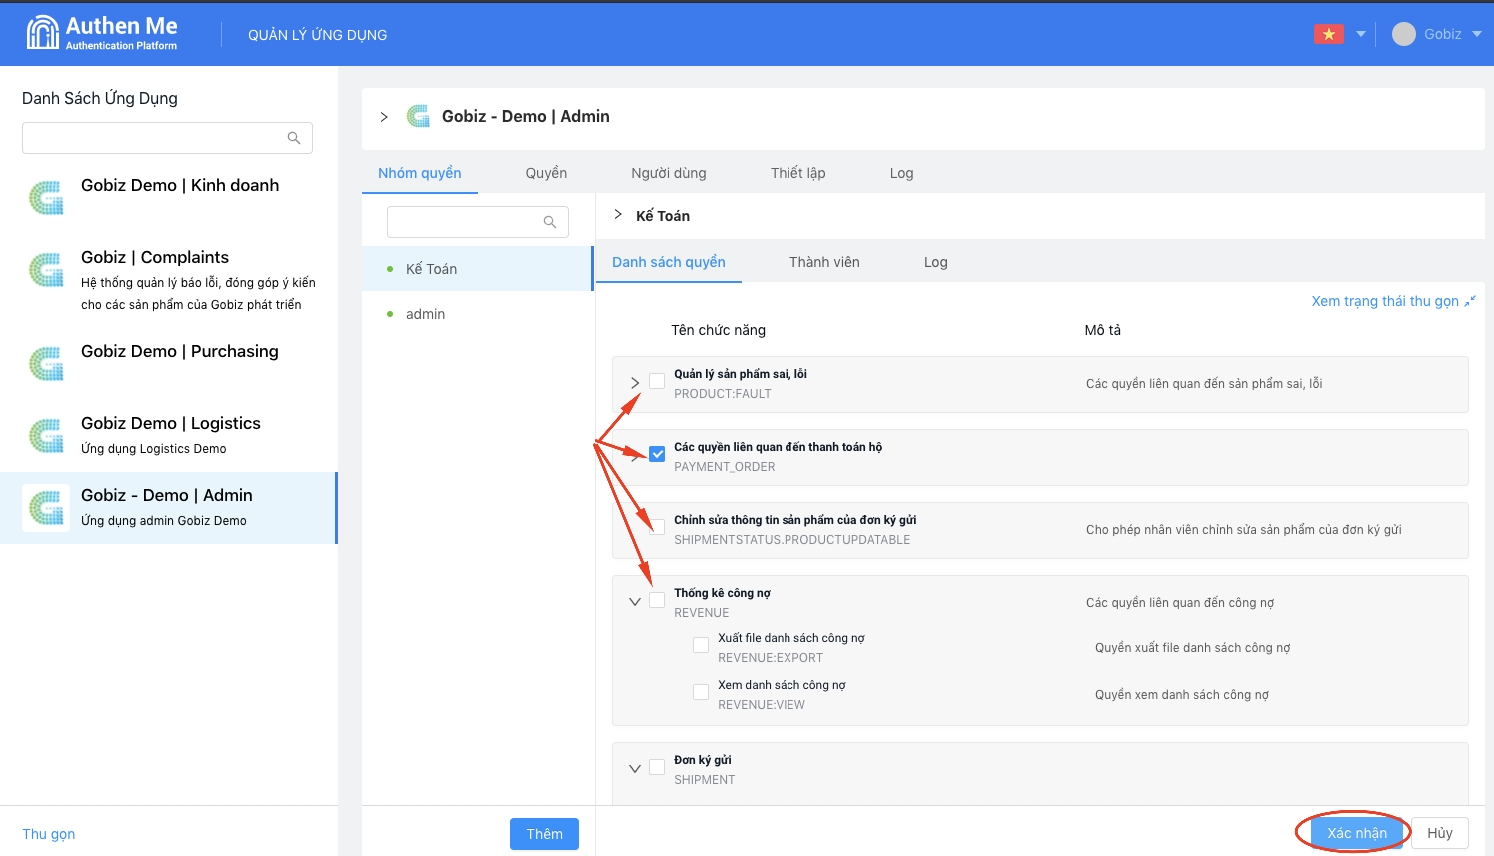Collapse the Thống kê công nợ group

(635, 602)
